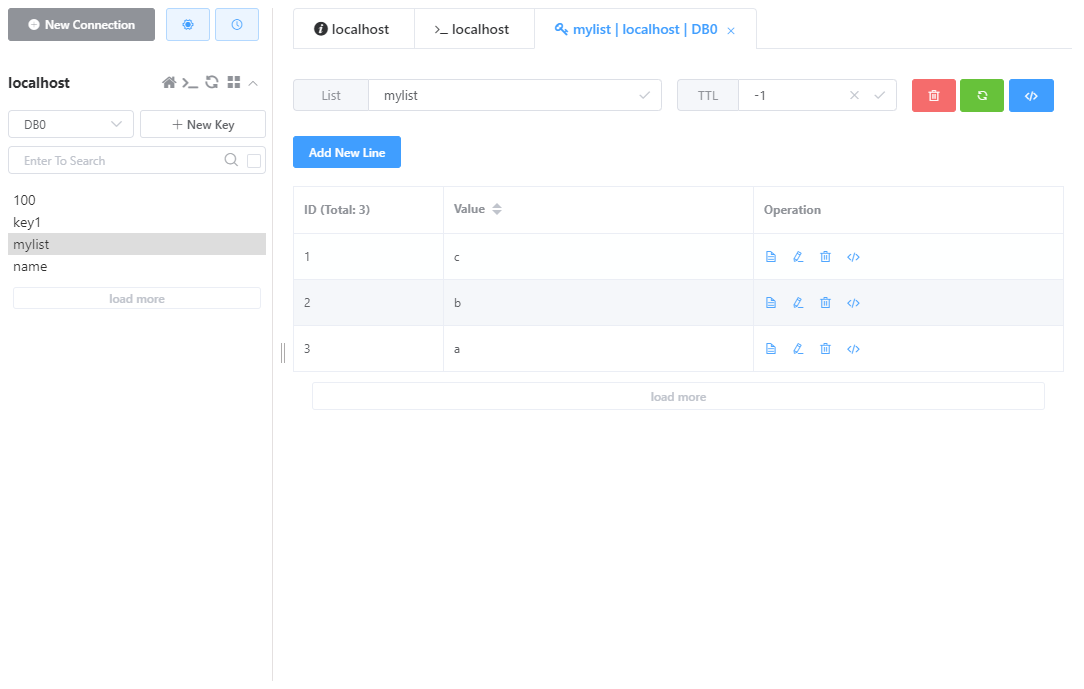Select the name key in list

[x=137, y=266]
